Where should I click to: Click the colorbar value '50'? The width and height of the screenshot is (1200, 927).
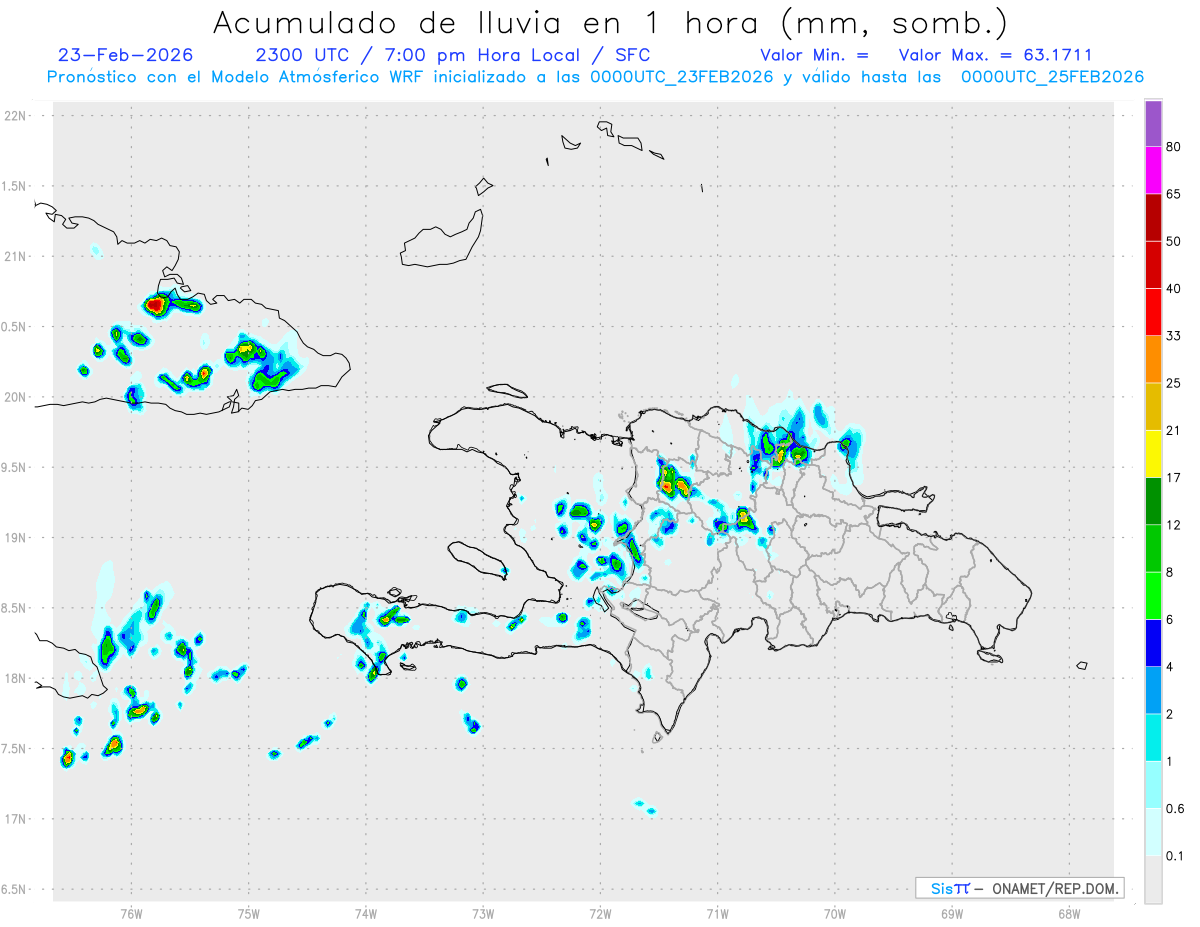click(1174, 241)
